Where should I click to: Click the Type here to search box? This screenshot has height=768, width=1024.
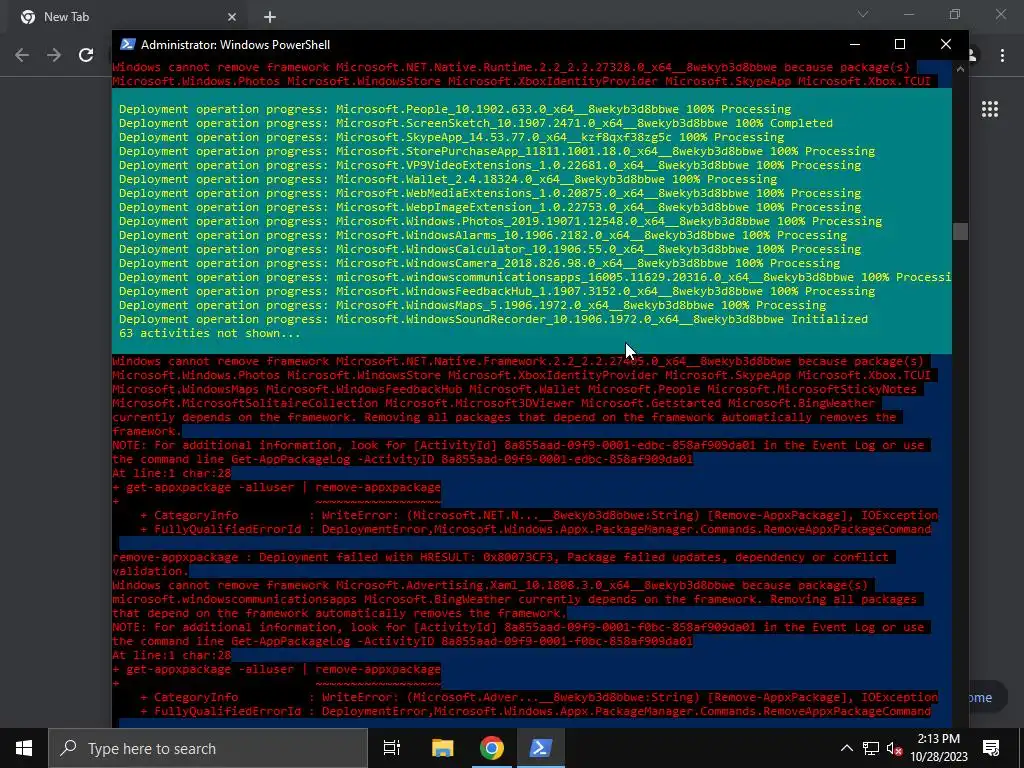tap(208, 748)
